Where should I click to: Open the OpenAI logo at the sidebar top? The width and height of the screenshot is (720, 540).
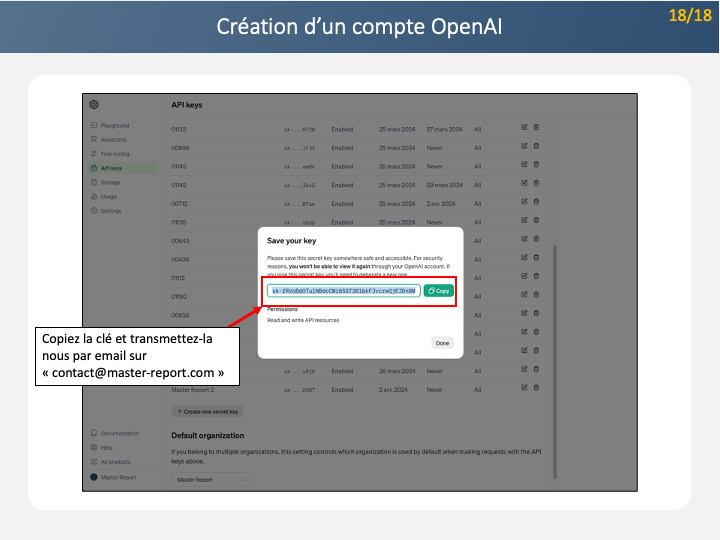pyautogui.click(x=93, y=104)
